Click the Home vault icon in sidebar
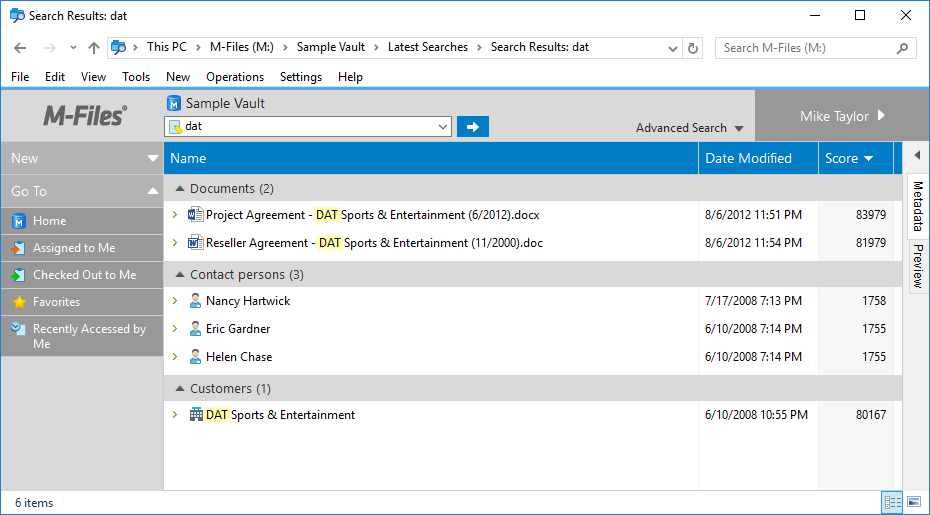The width and height of the screenshot is (930, 515). point(19,221)
